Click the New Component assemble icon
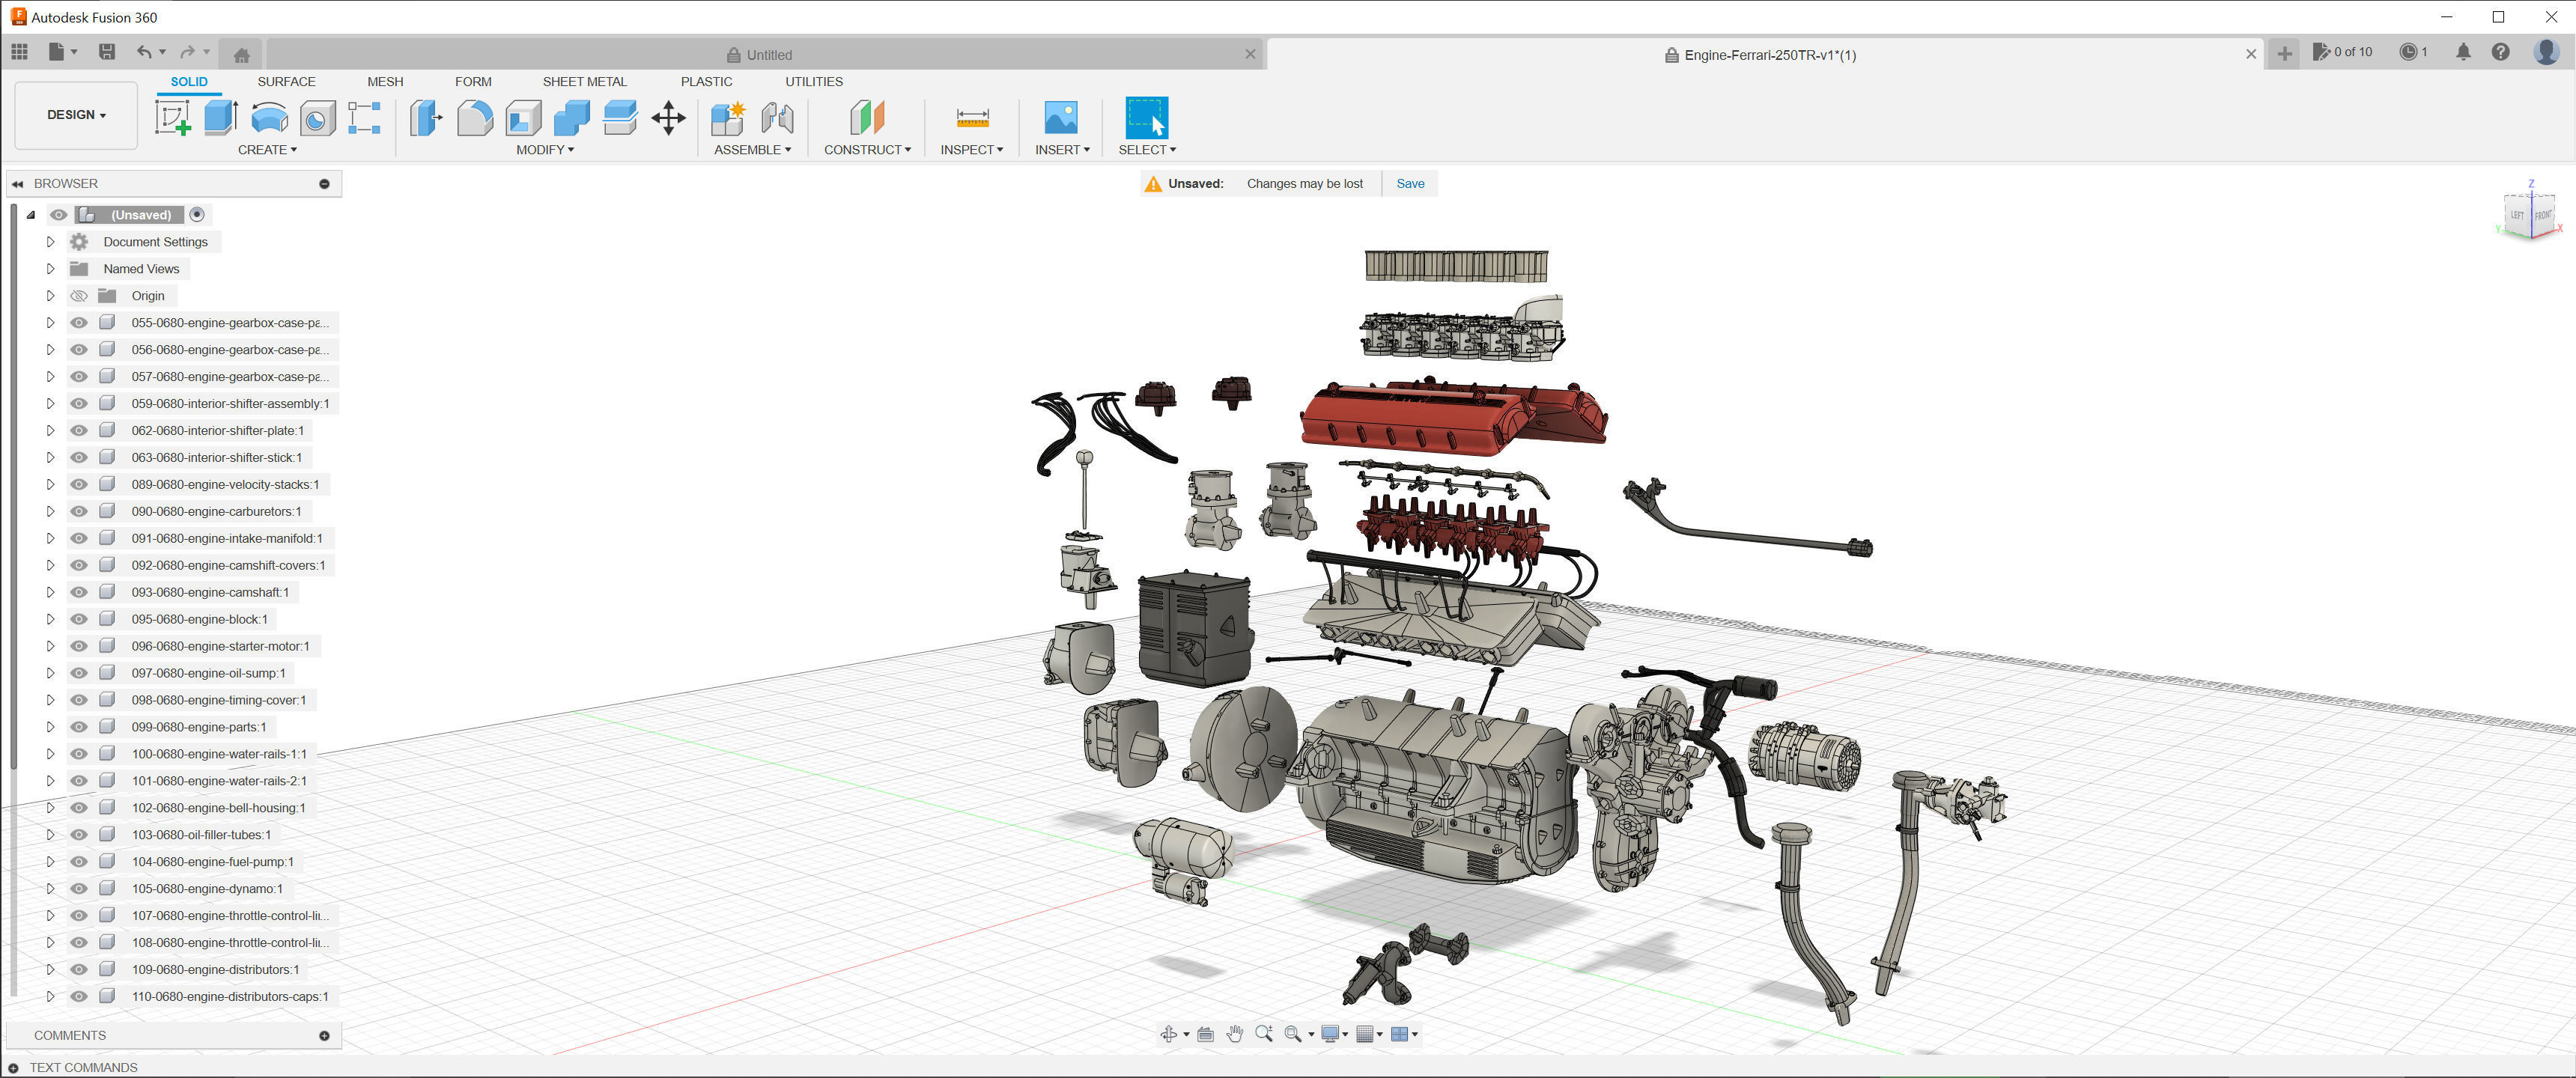Viewport: 2576px width, 1078px height. [x=727, y=118]
